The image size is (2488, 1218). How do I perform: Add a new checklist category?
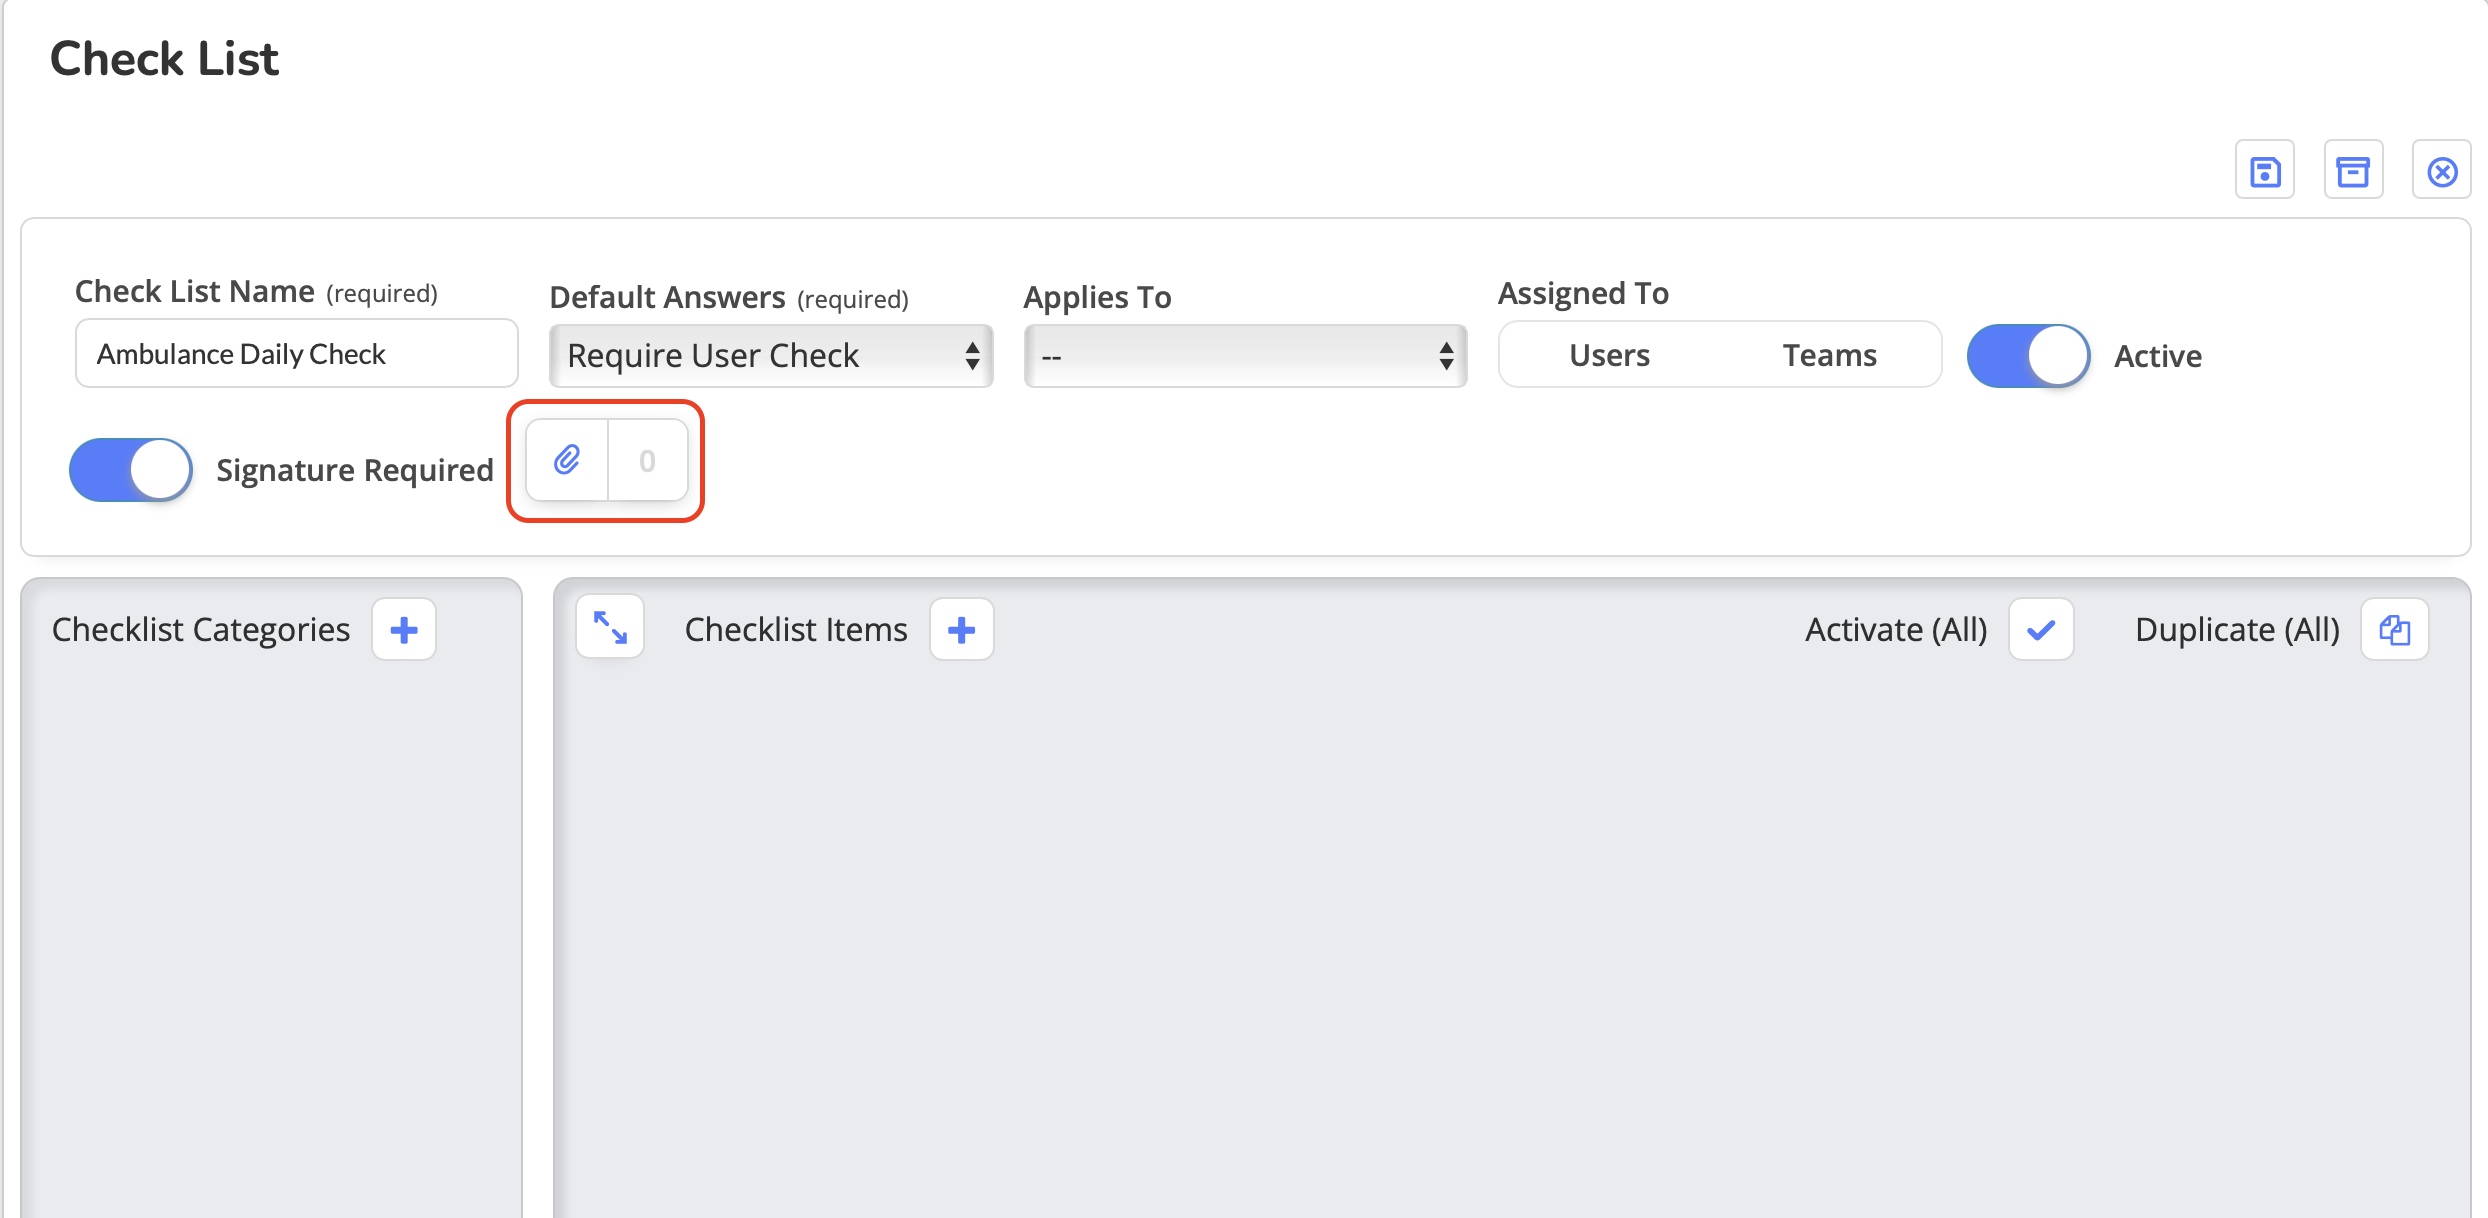tap(404, 630)
